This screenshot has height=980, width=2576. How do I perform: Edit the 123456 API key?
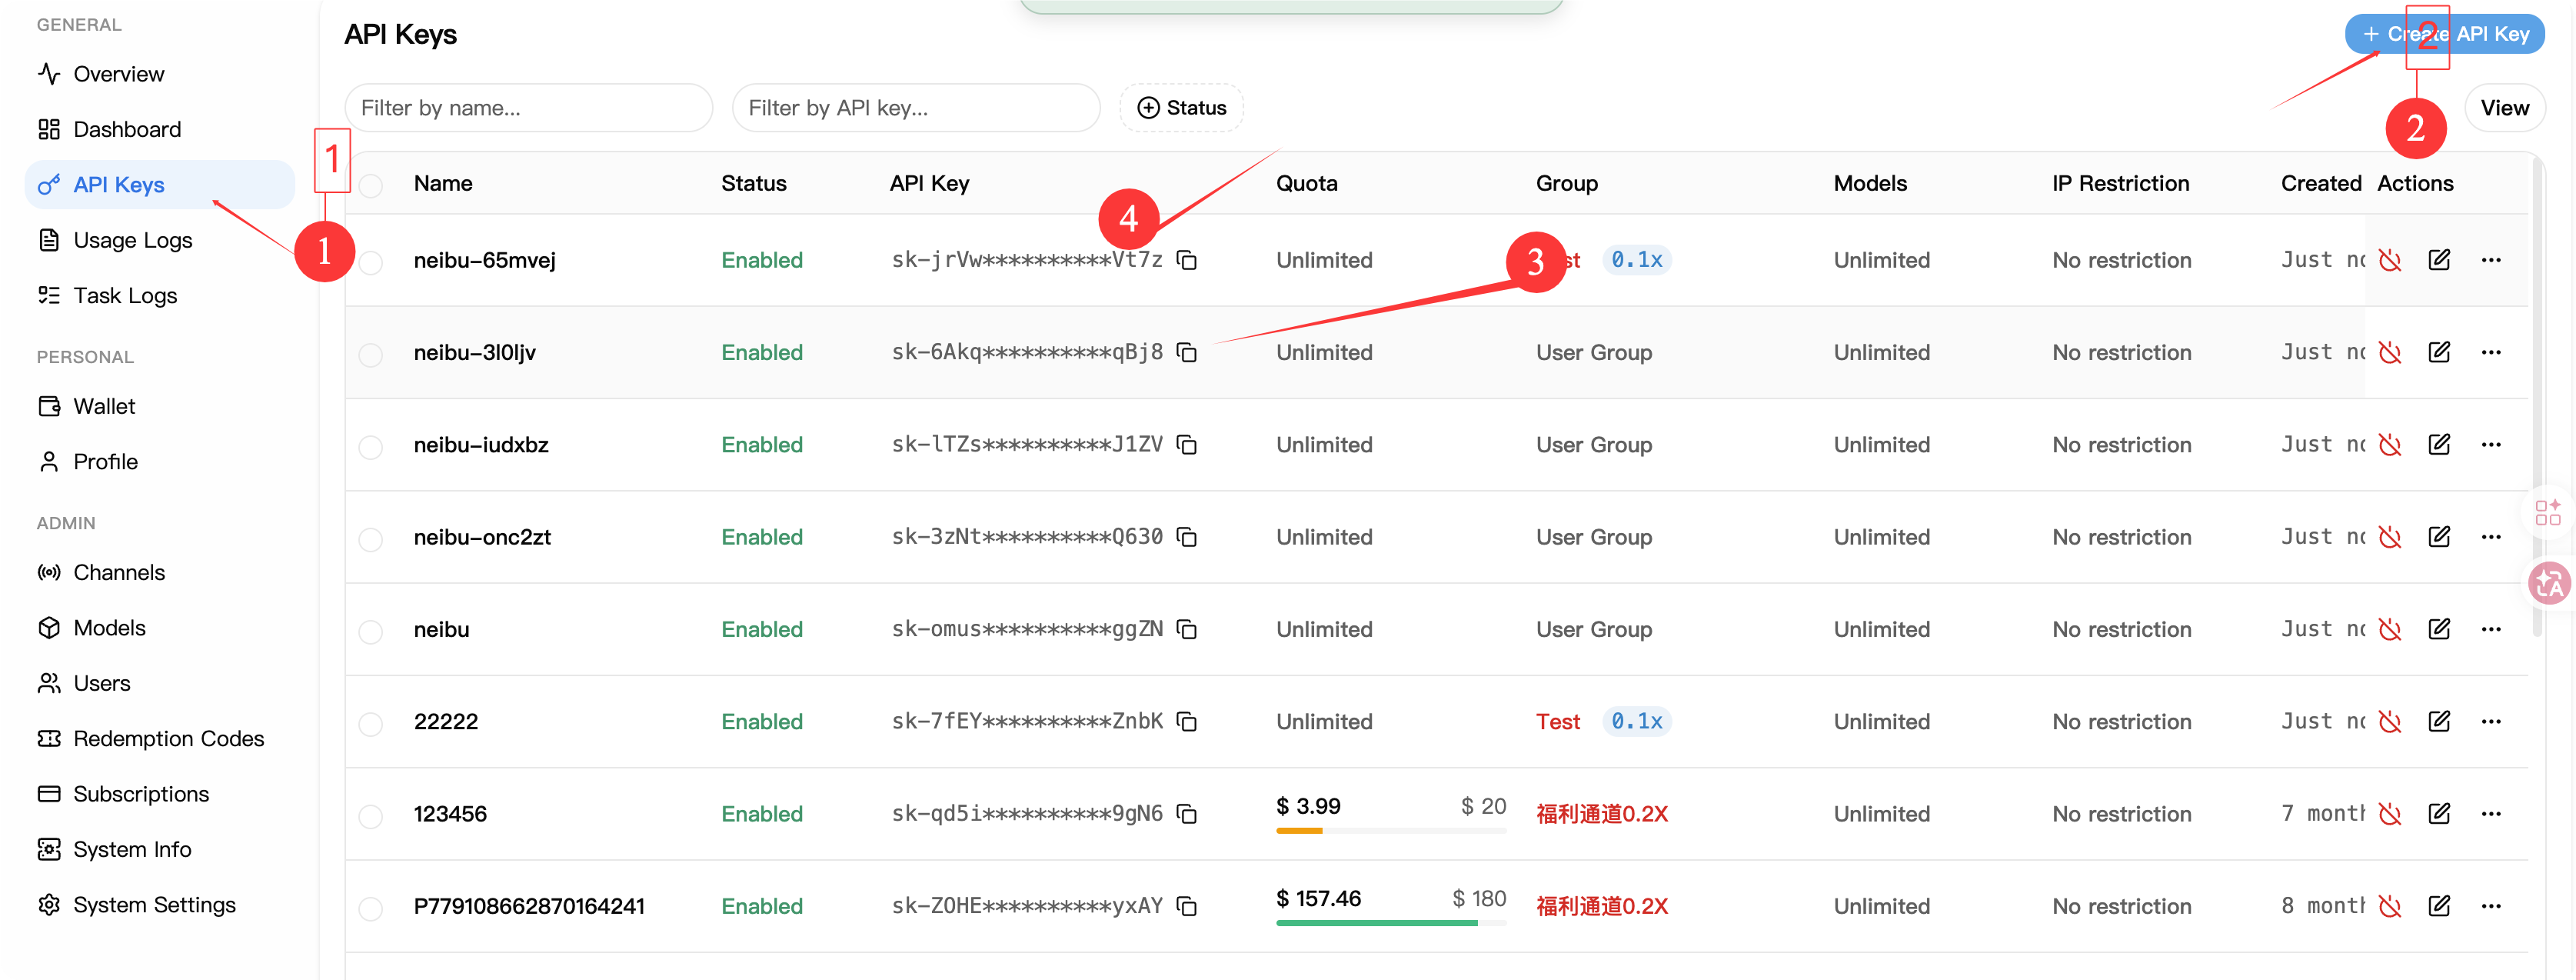pos(2439,814)
